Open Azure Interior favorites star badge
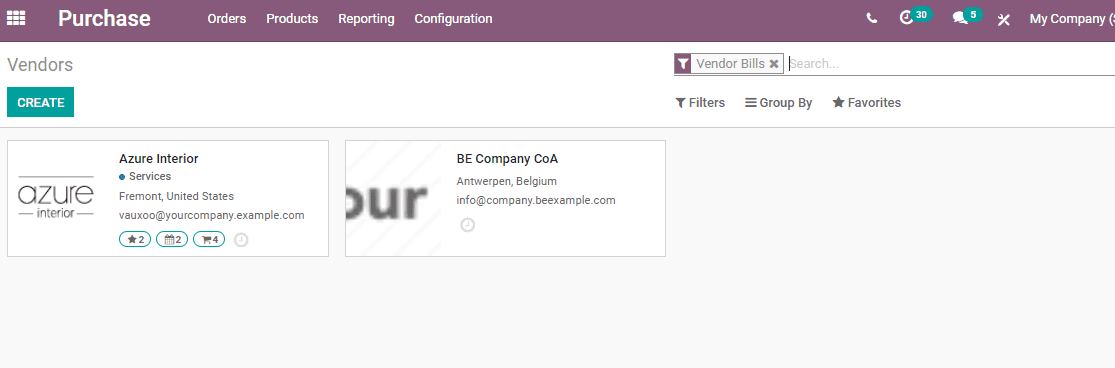Screen dimensions: 1115x368 135,239
